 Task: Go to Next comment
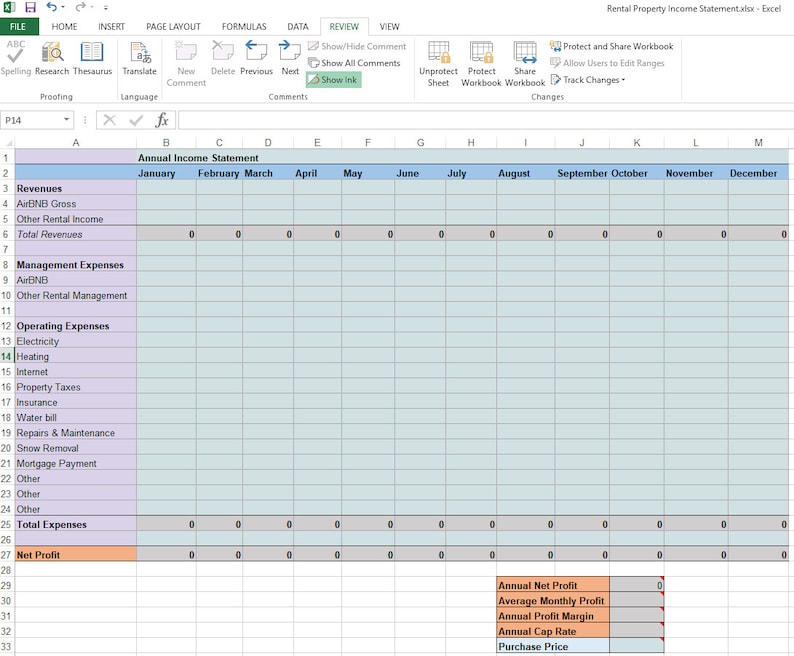tap(290, 58)
